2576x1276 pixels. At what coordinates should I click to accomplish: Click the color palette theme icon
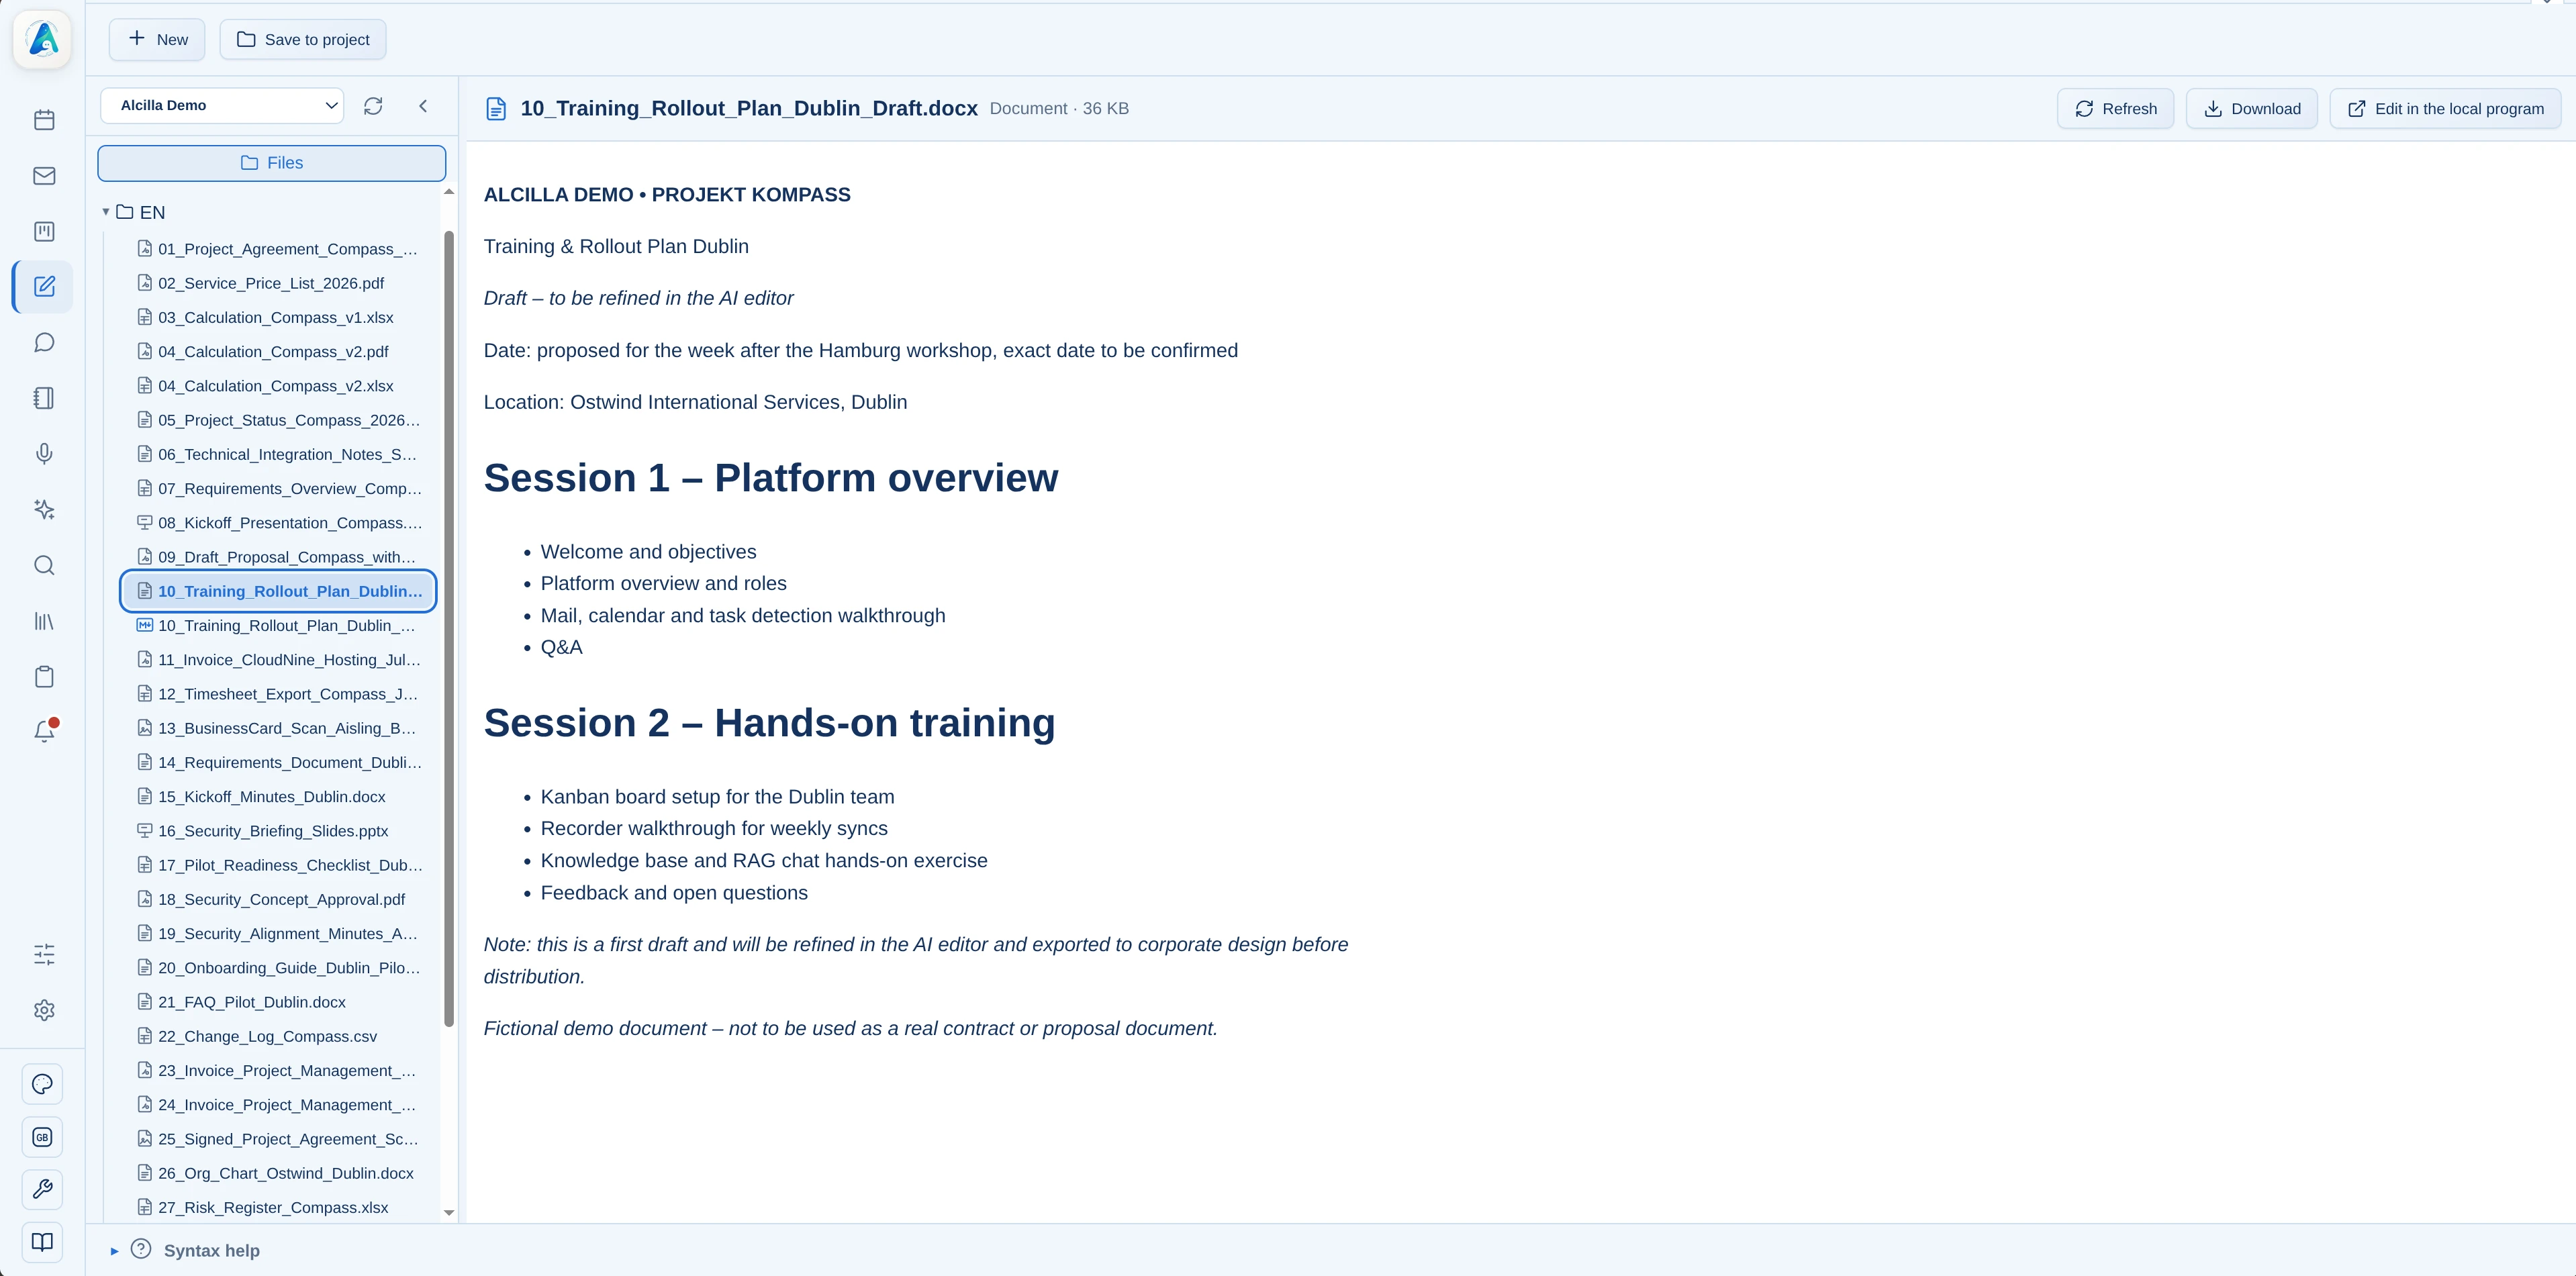[42, 1084]
